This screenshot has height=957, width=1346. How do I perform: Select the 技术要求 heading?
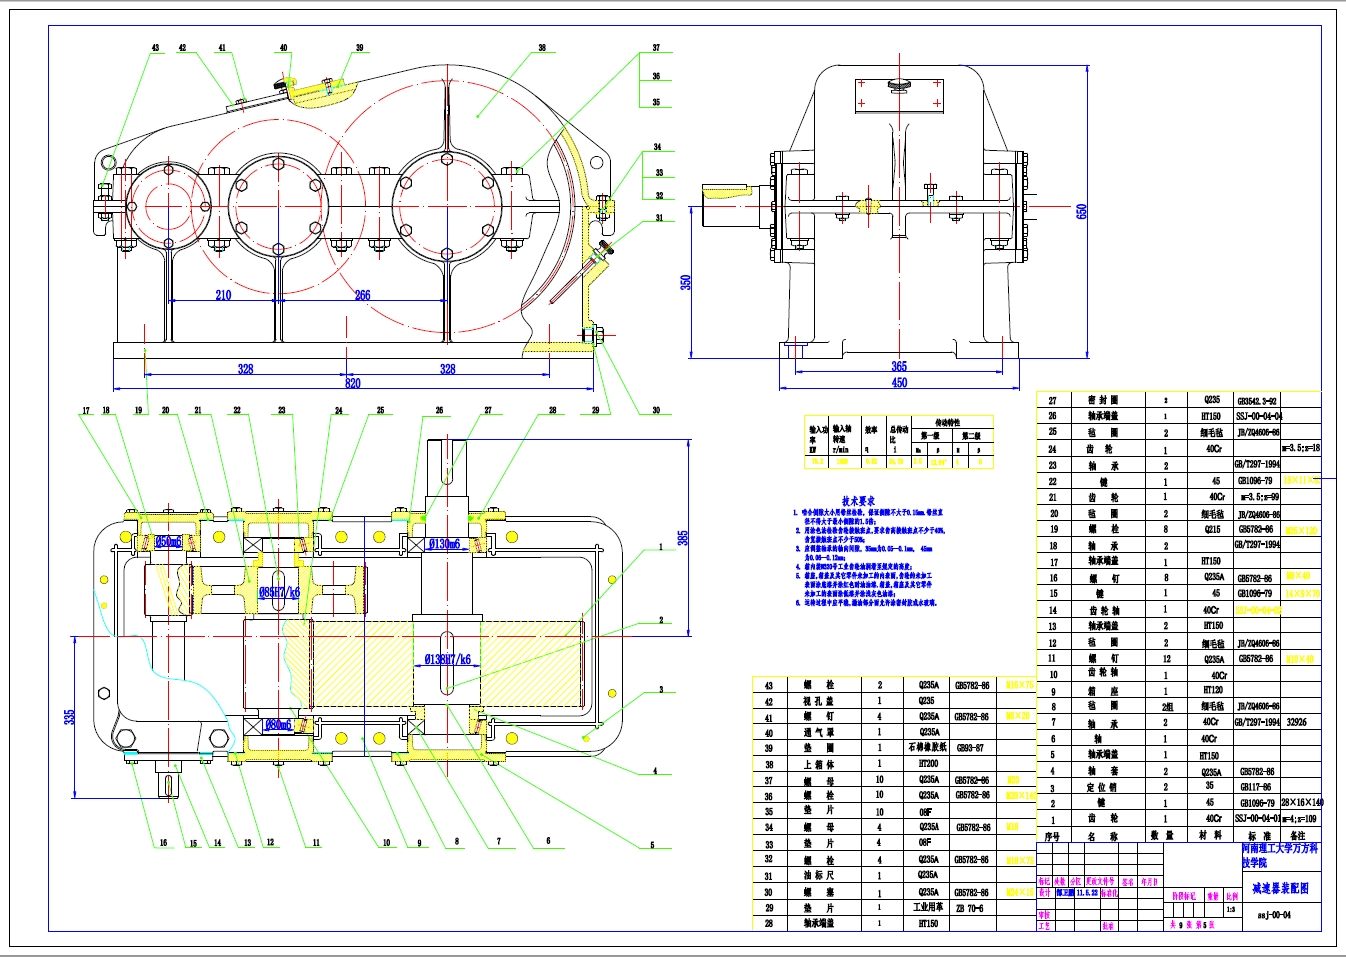[x=858, y=500]
